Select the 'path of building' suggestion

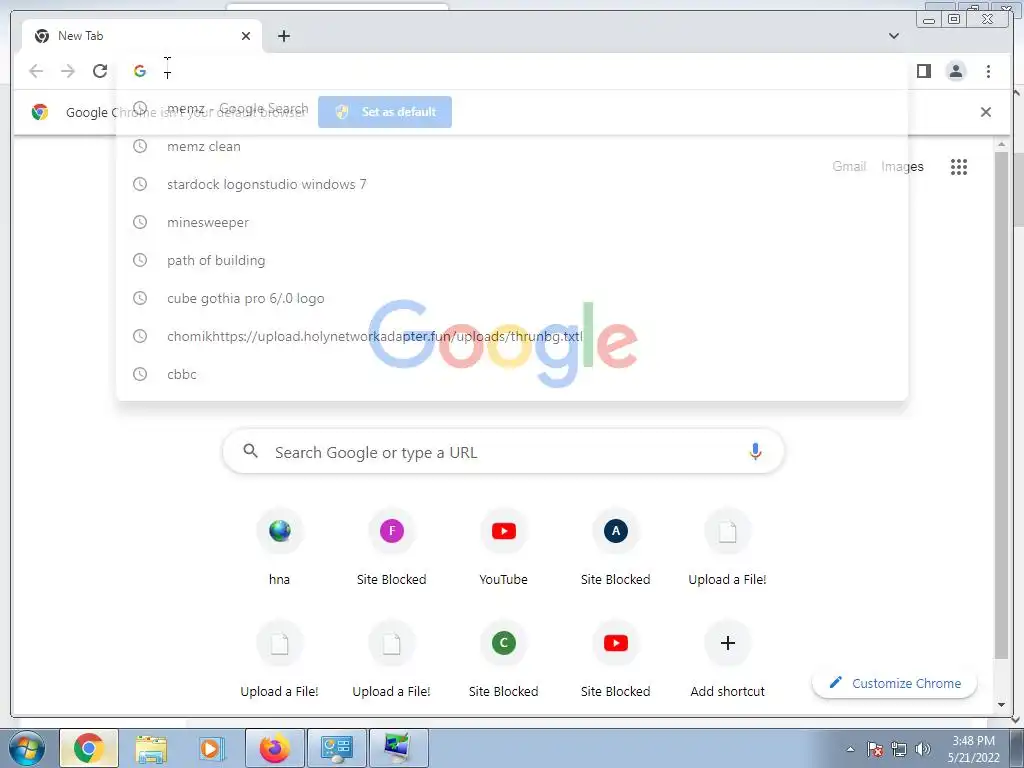511,260
